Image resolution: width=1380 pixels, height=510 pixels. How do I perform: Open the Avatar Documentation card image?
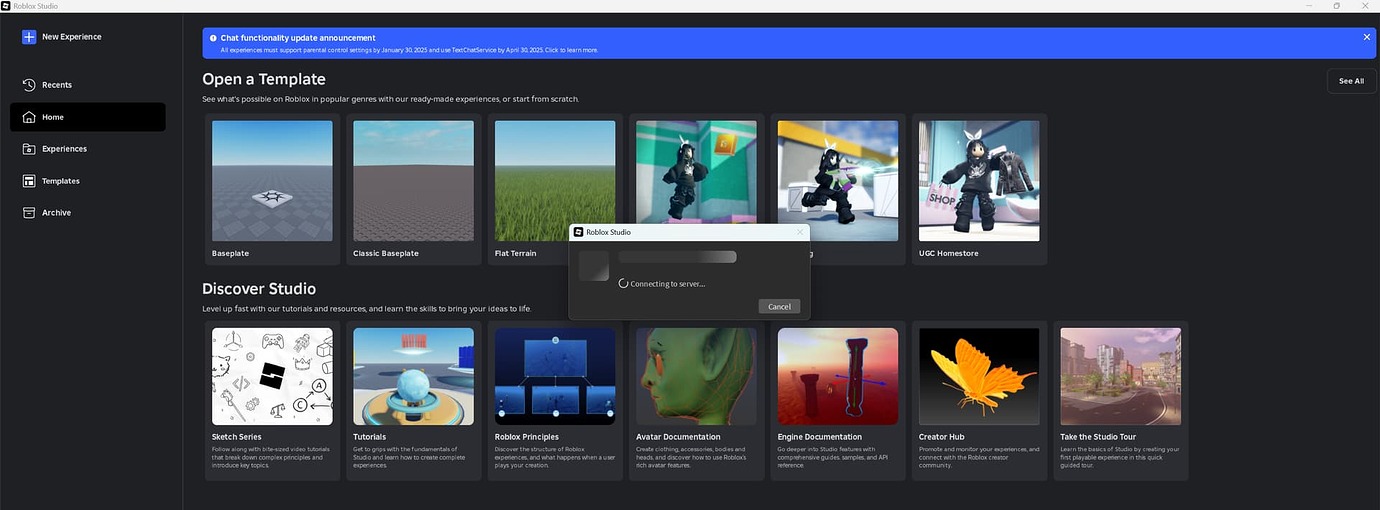[696, 376]
